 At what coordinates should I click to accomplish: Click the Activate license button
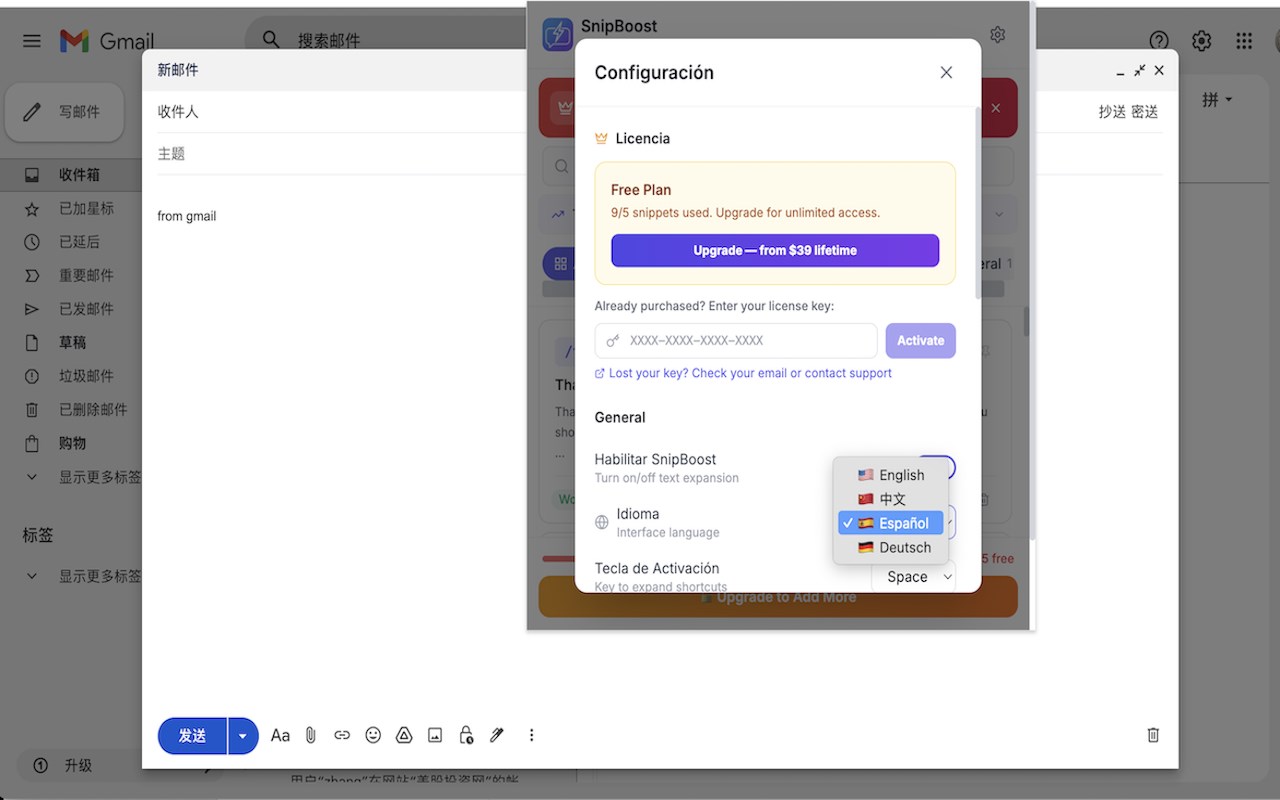click(921, 341)
